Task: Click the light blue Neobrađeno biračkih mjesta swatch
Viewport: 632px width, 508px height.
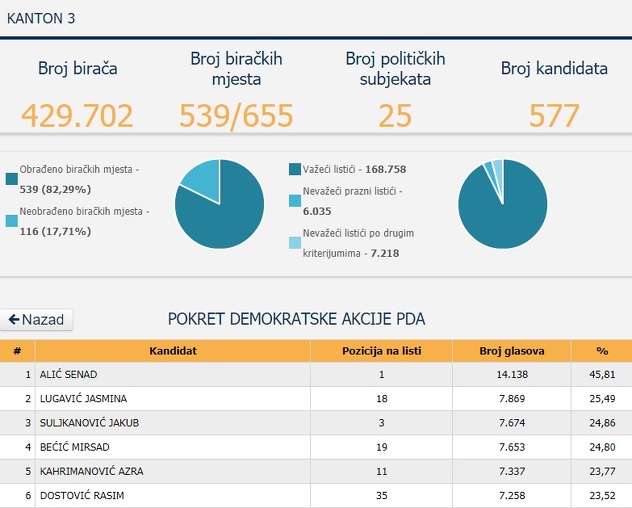Action: pos(11,219)
